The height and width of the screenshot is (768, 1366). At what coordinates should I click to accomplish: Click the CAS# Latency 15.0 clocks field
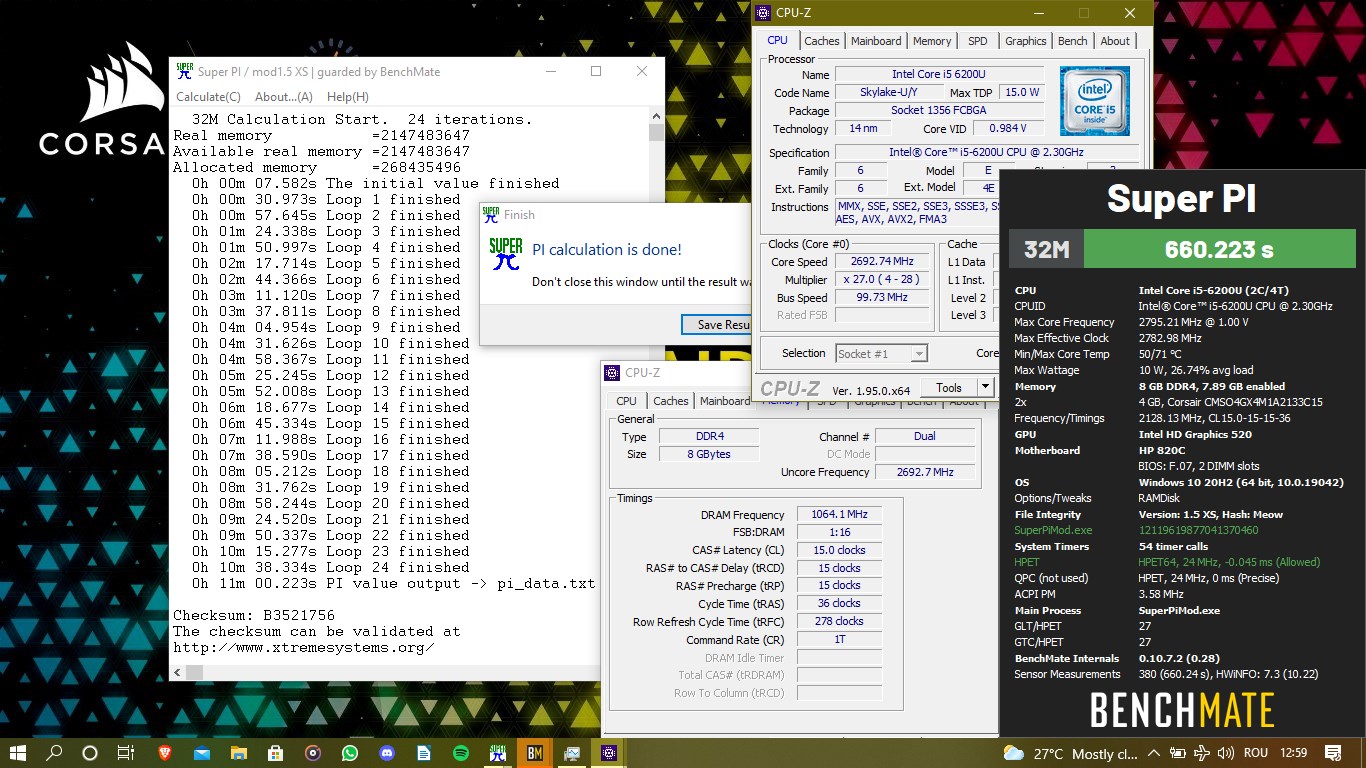pyautogui.click(x=839, y=550)
